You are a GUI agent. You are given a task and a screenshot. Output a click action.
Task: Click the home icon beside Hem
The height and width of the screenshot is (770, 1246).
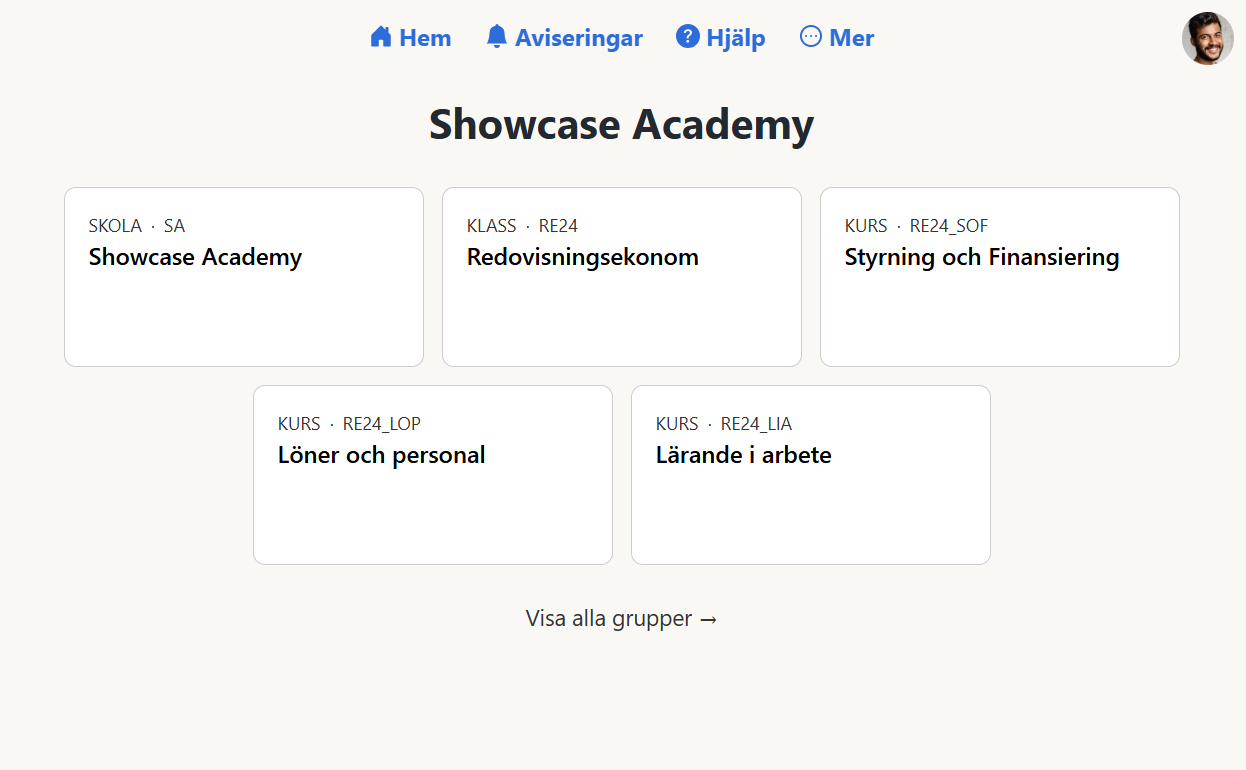coord(379,36)
